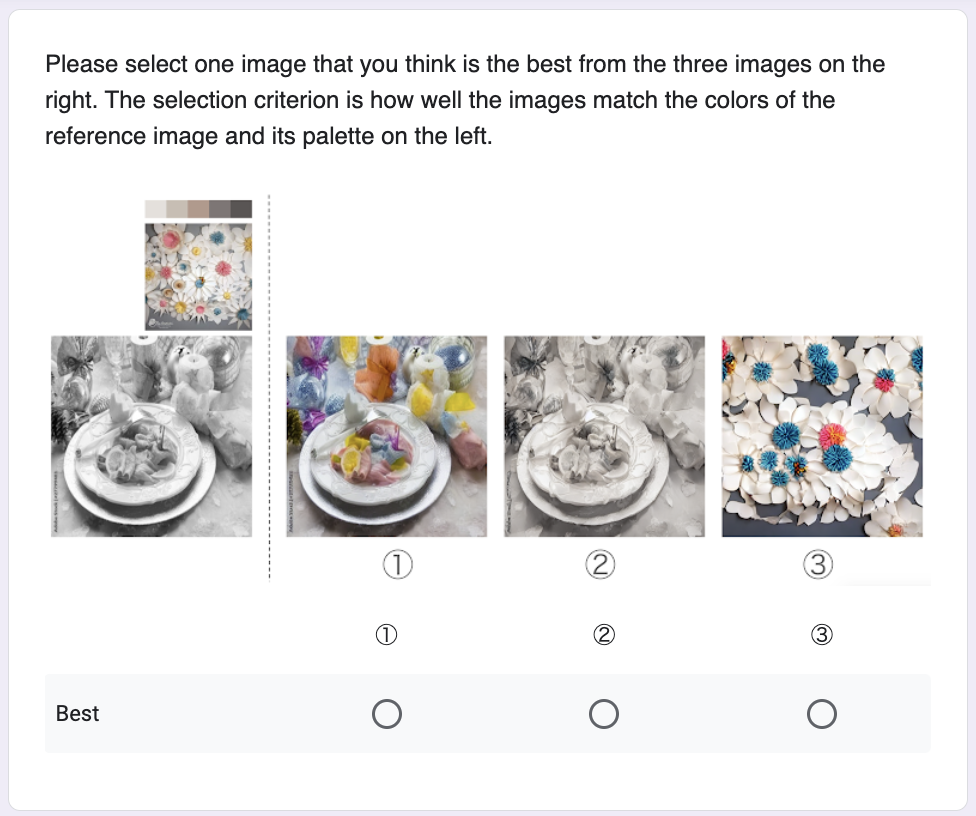
Task: Open the colorful pastel plate image
Action: pos(387,436)
